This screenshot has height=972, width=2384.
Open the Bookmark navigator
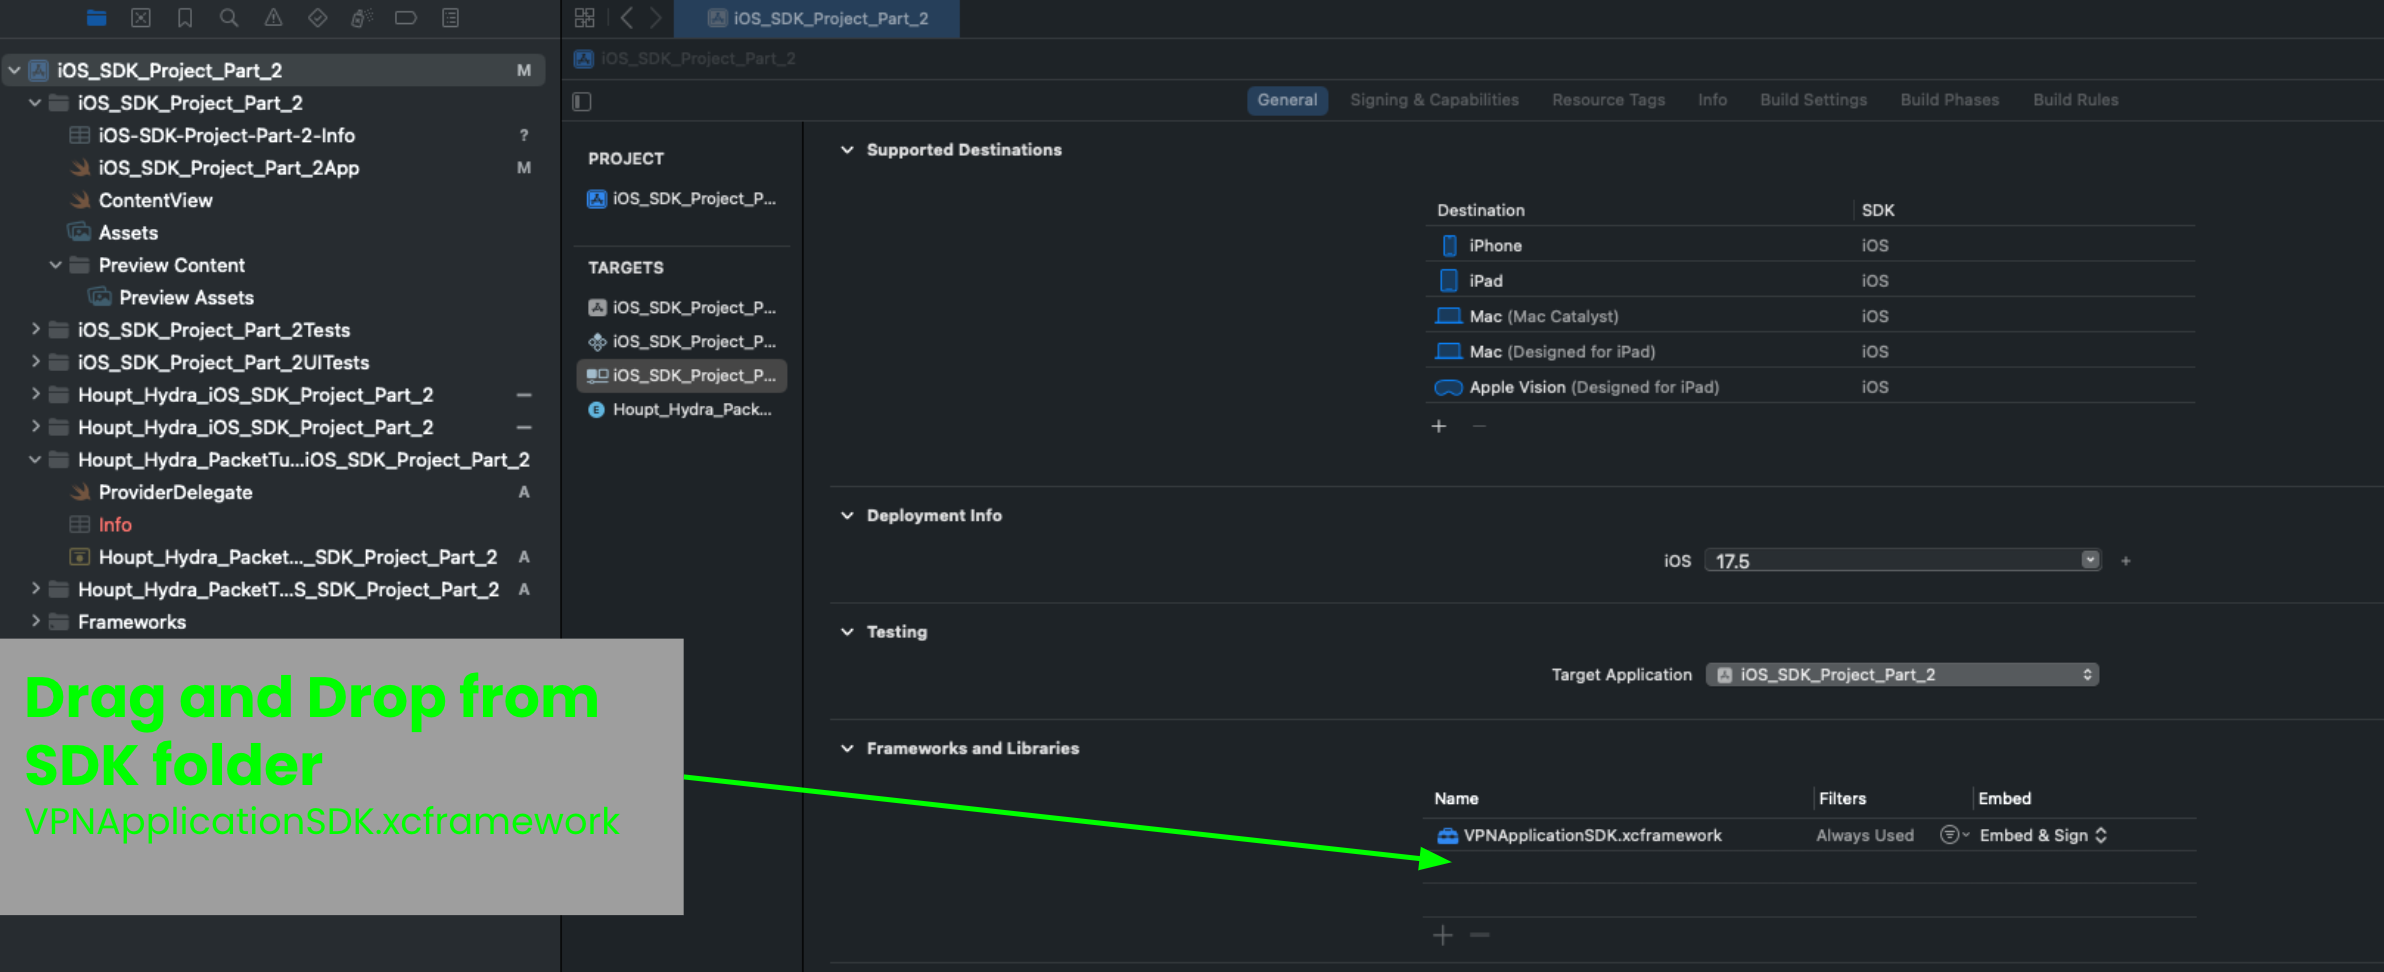185,18
